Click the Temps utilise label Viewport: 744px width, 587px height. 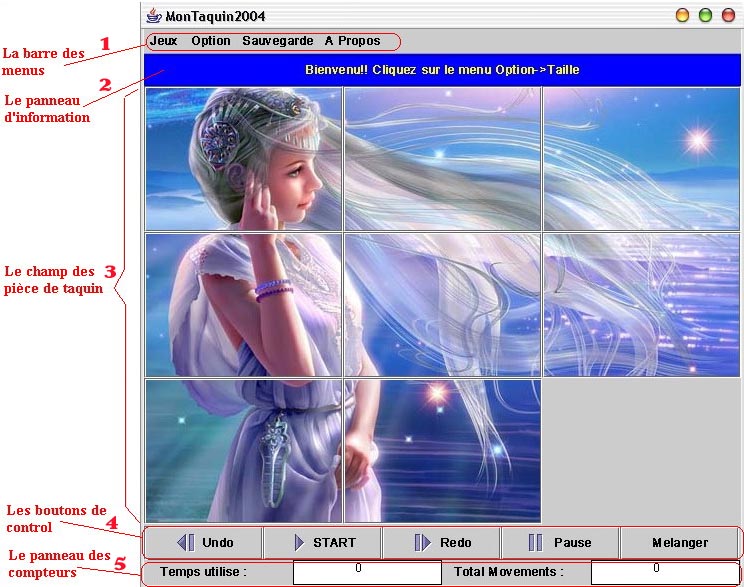point(203,571)
